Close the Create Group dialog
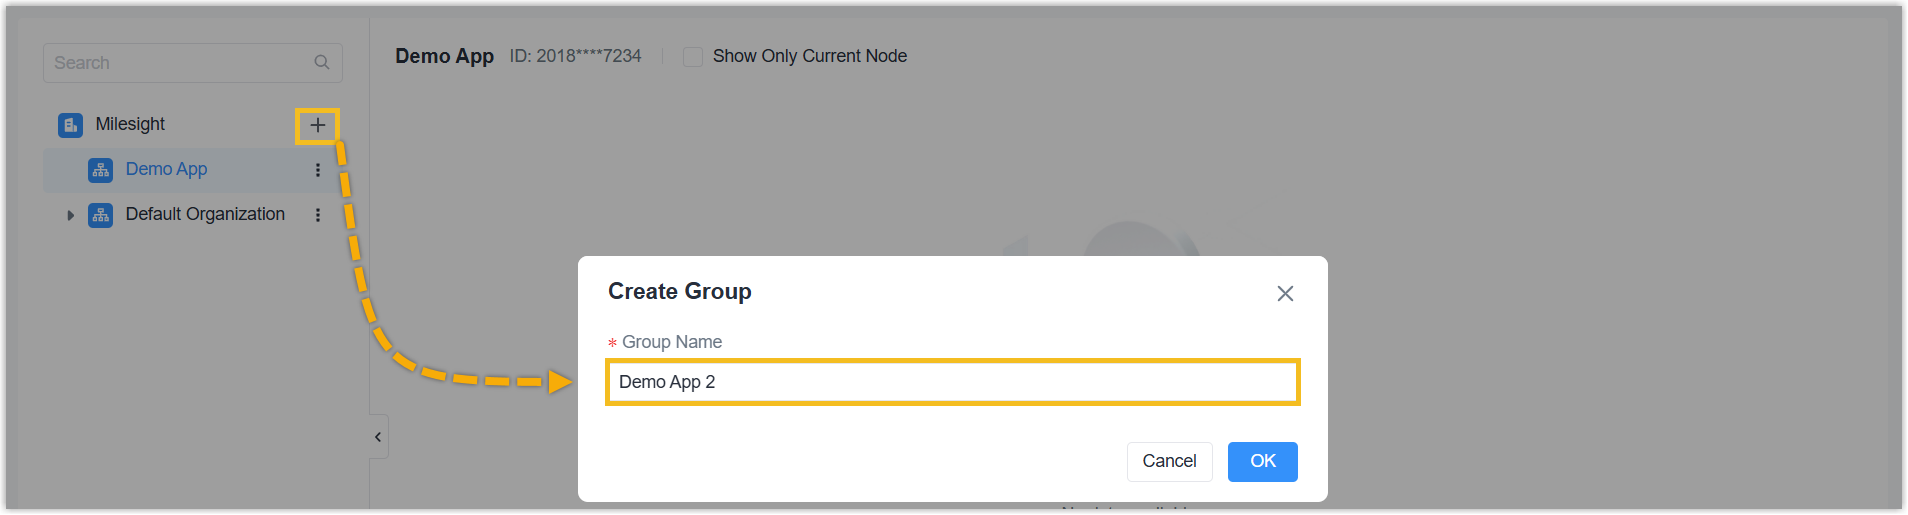 click(x=1285, y=293)
